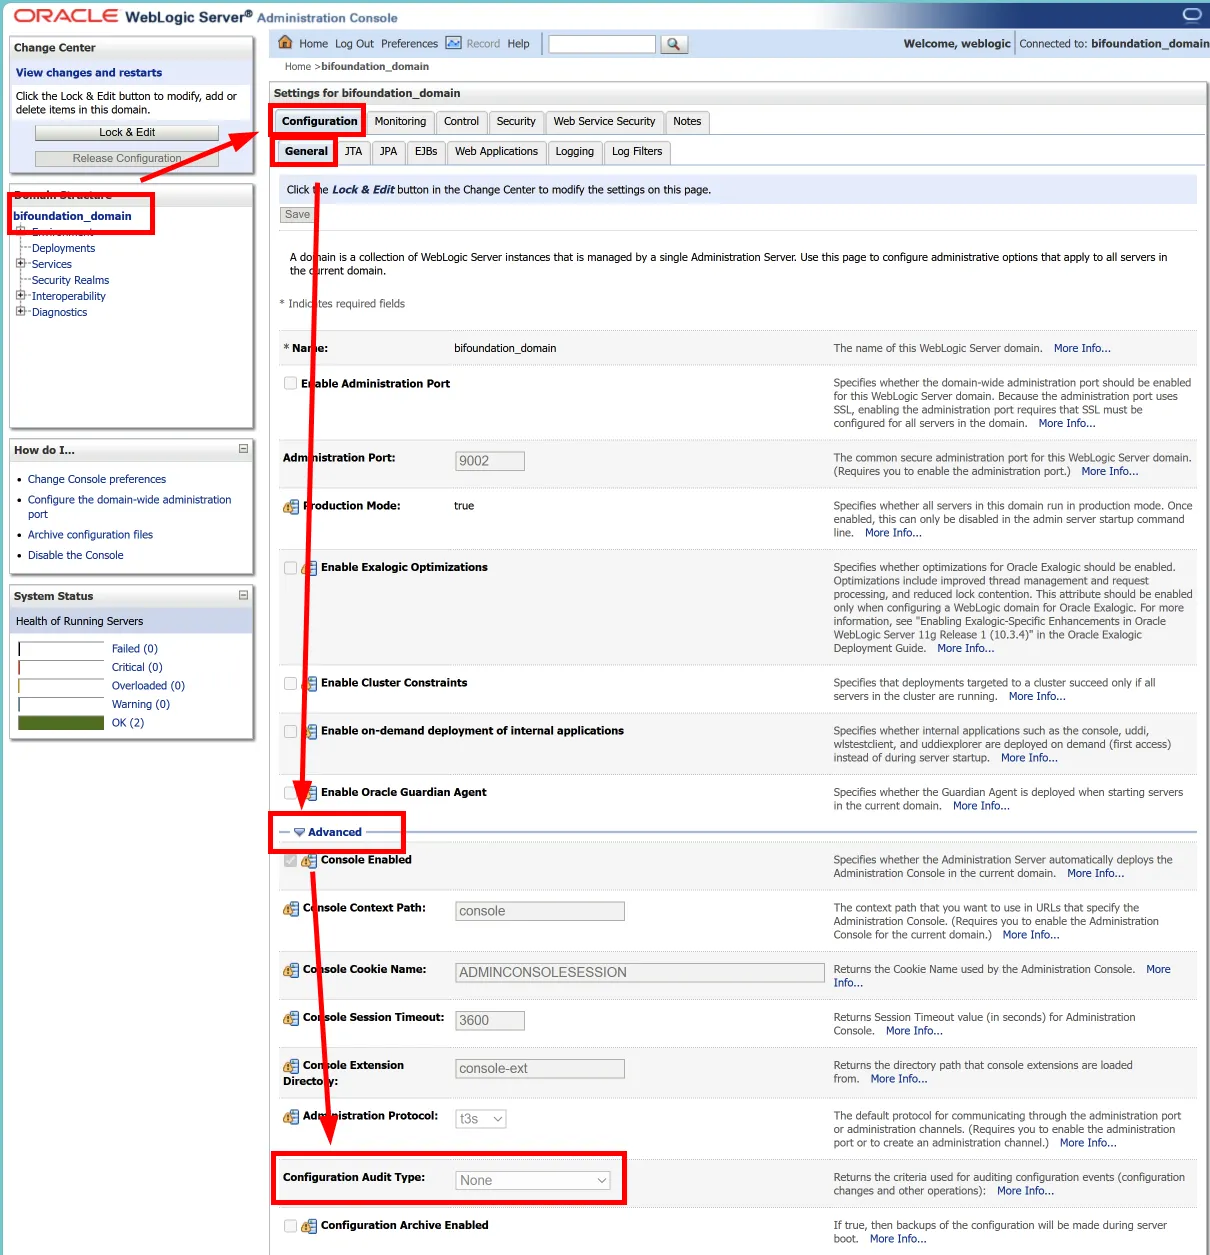Viewport: 1210px width, 1255px height.
Task: Click restart icon beside Administration Protocol
Action: pyautogui.click(x=291, y=1117)
